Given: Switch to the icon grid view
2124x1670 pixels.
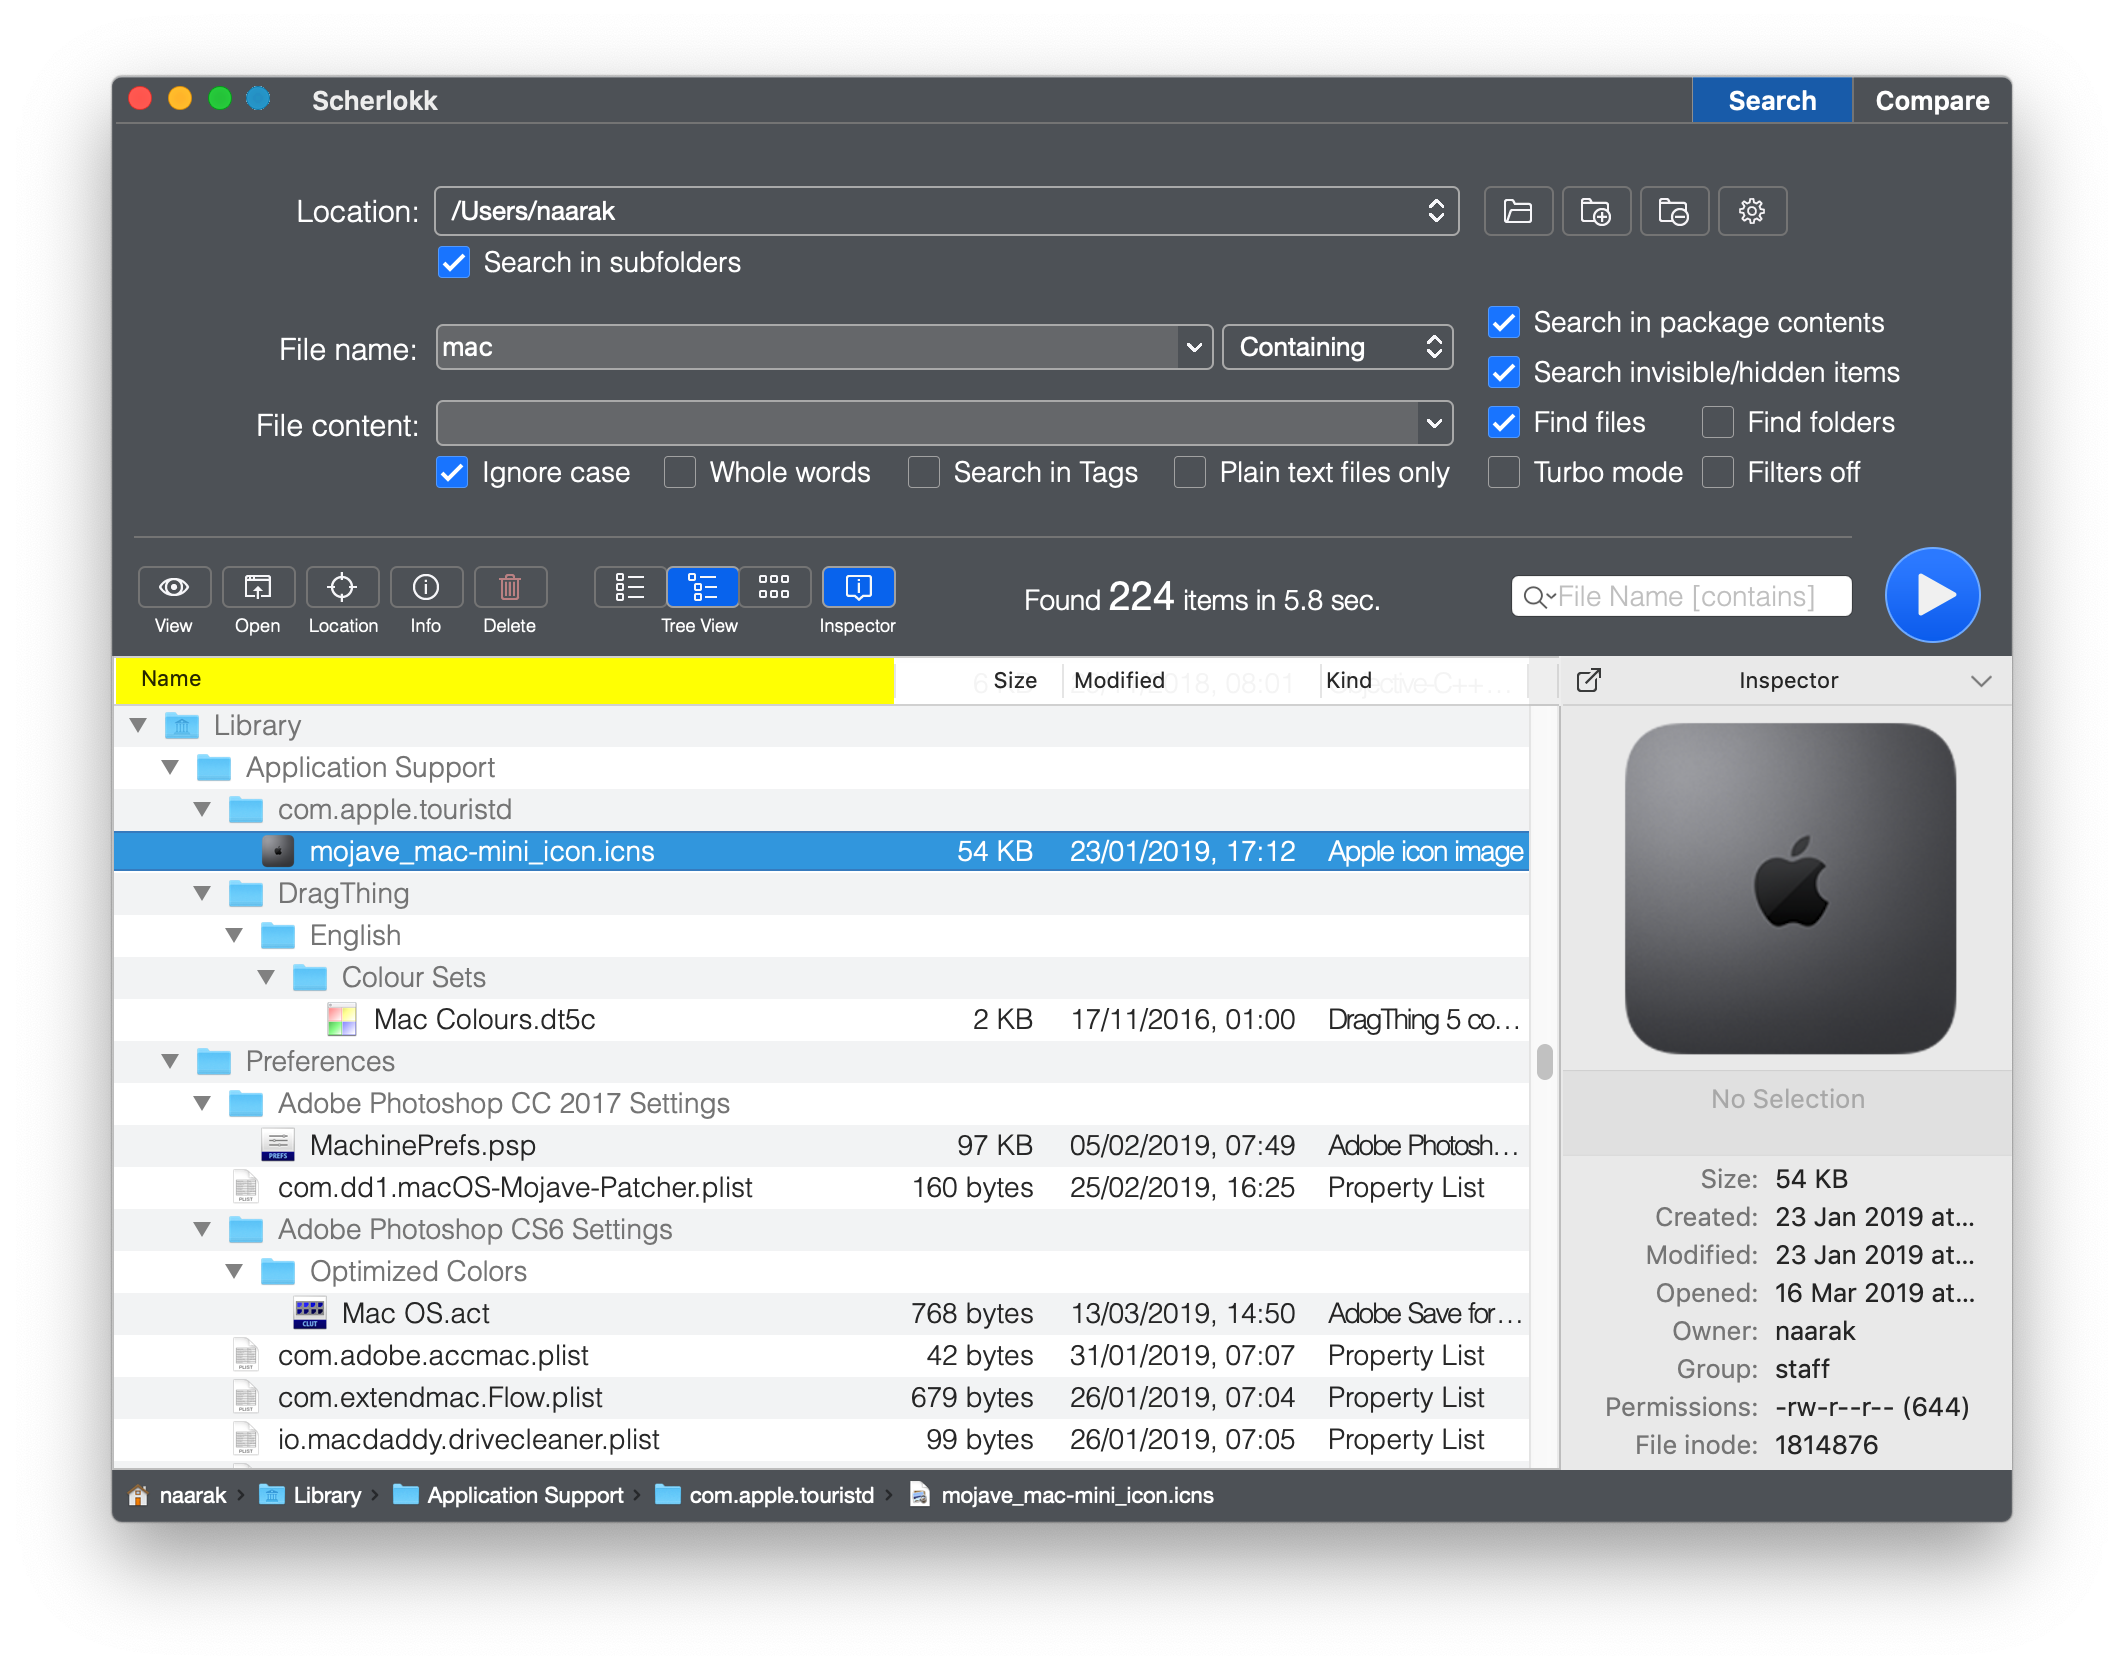Looking at the screenshot, I should coord(773,587).
